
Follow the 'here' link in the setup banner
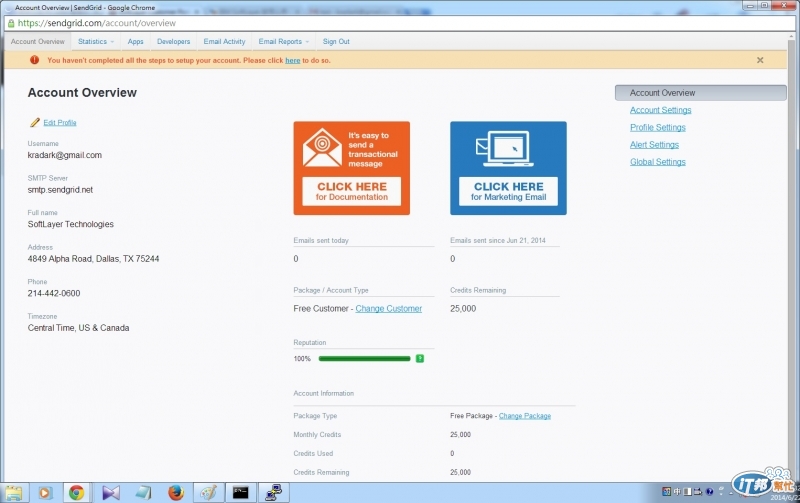tap(292, 60)
